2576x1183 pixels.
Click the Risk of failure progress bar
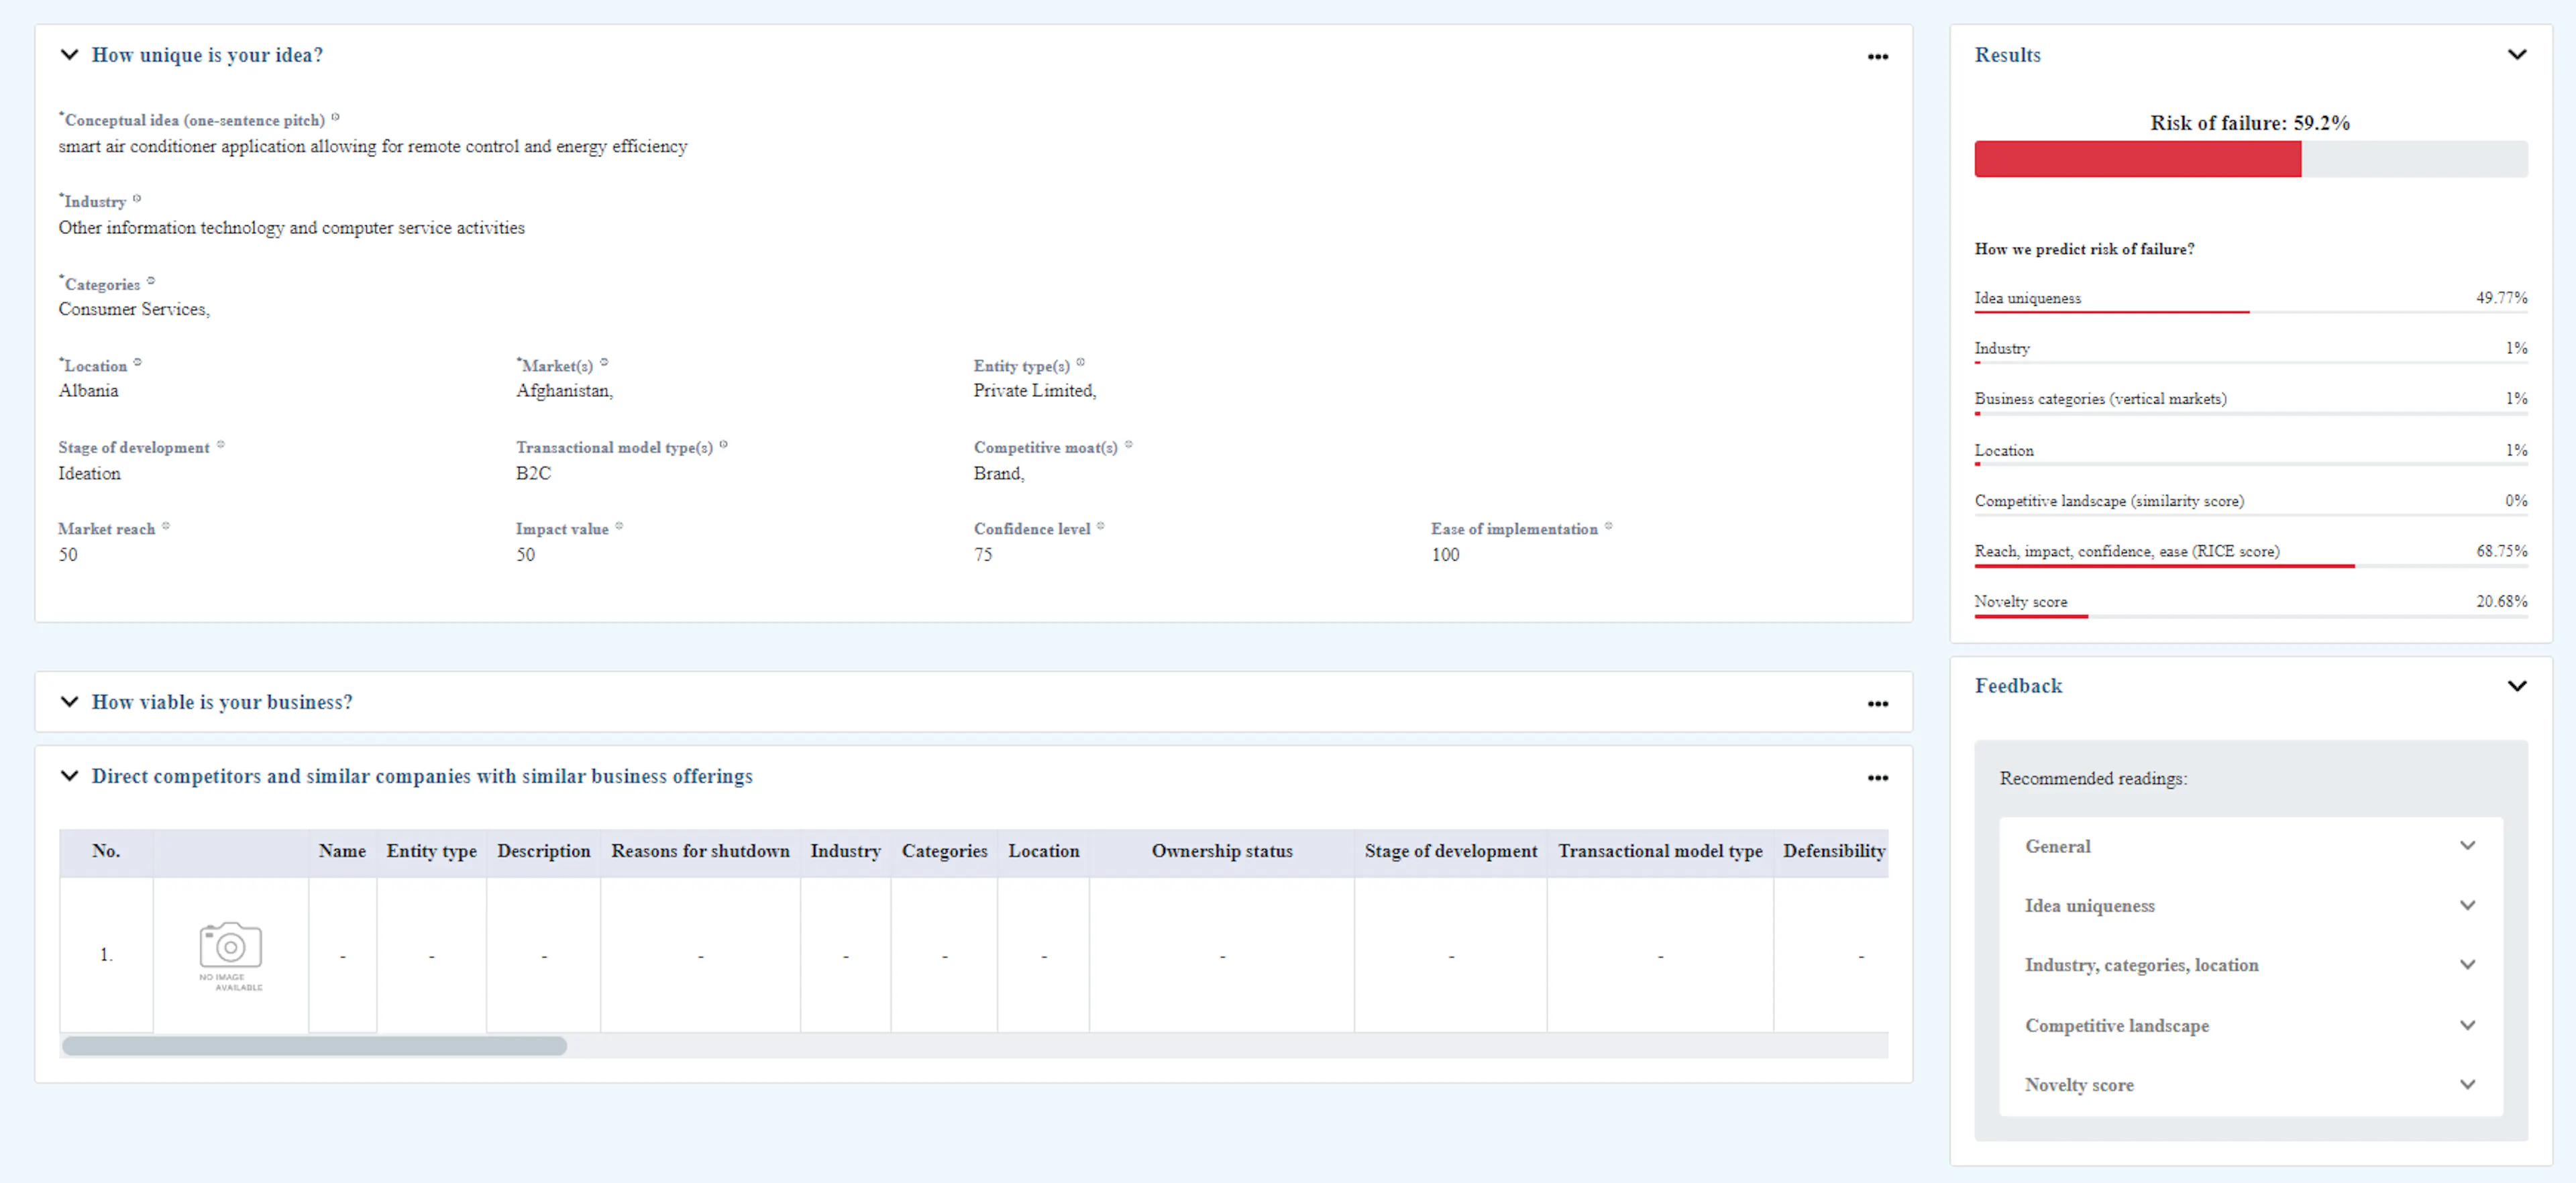(x=2250, y=159)
